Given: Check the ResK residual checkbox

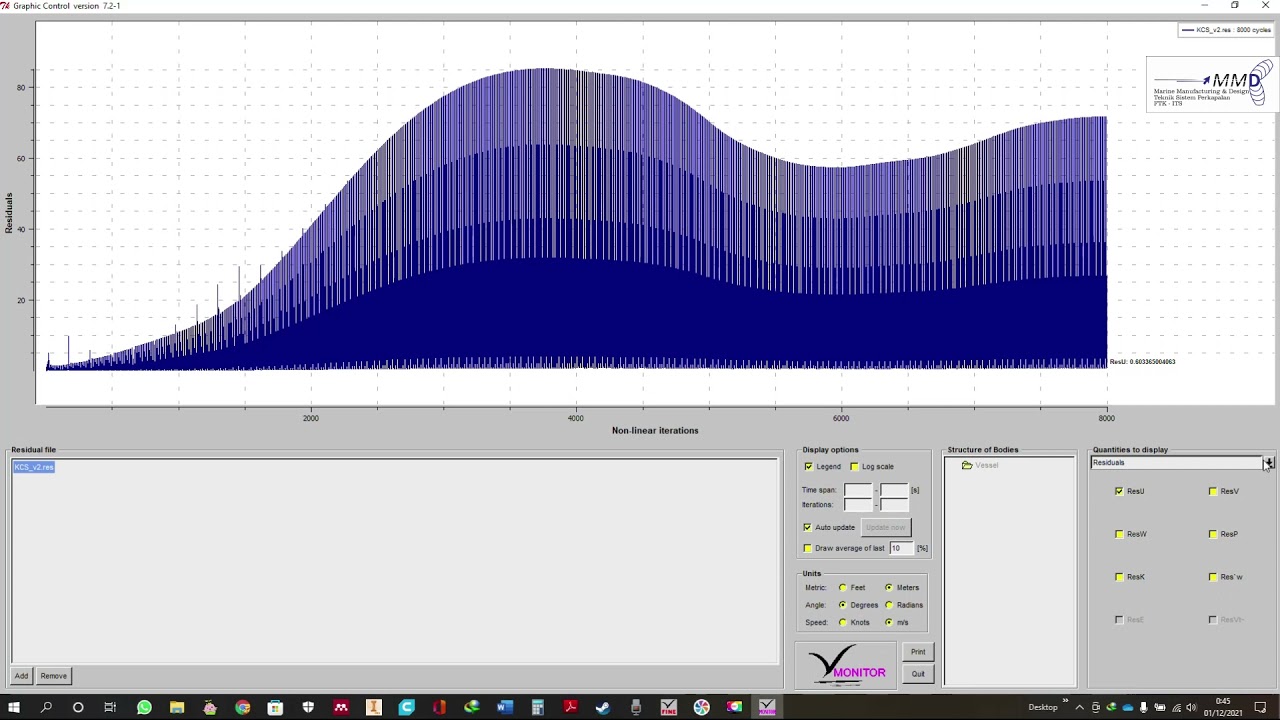Looking at the screenshot, I should (x=1119, y=577).
